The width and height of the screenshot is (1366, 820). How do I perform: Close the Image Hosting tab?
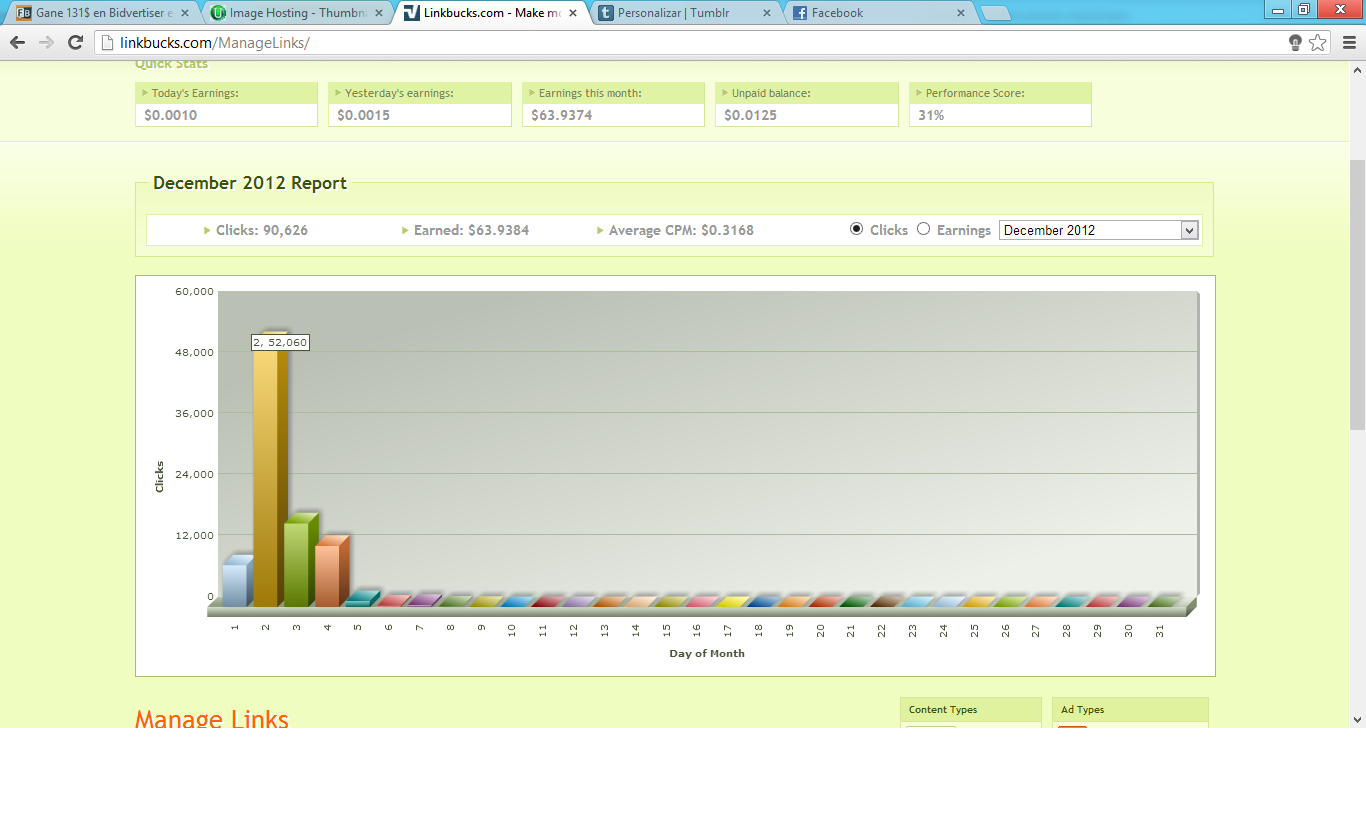tap(379, 13)
